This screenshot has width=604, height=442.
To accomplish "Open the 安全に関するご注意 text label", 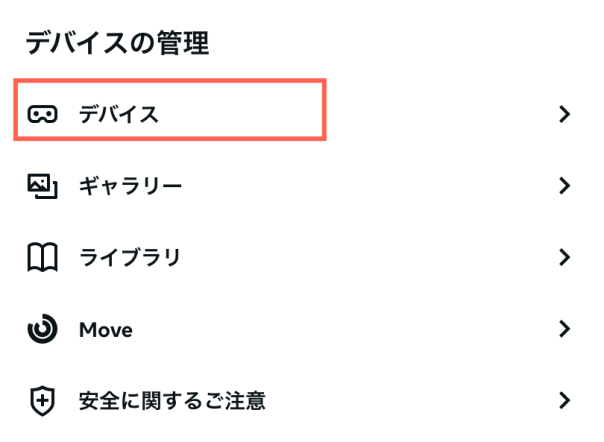I will point(172,401).
